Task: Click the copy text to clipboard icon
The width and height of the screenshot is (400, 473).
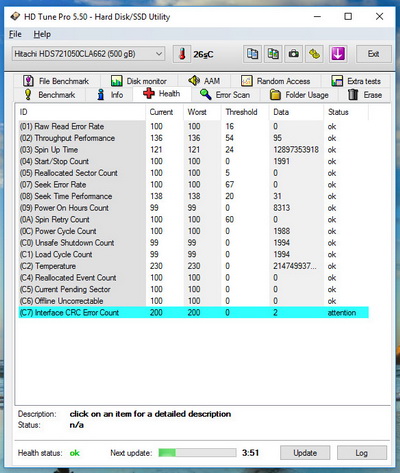Action: click(252, 54)
